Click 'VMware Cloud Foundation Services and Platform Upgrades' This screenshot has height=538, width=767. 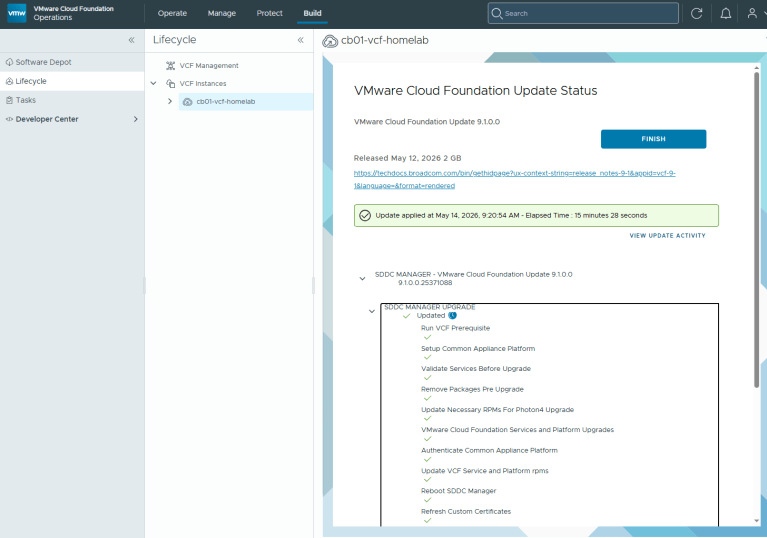click(518, 430)
